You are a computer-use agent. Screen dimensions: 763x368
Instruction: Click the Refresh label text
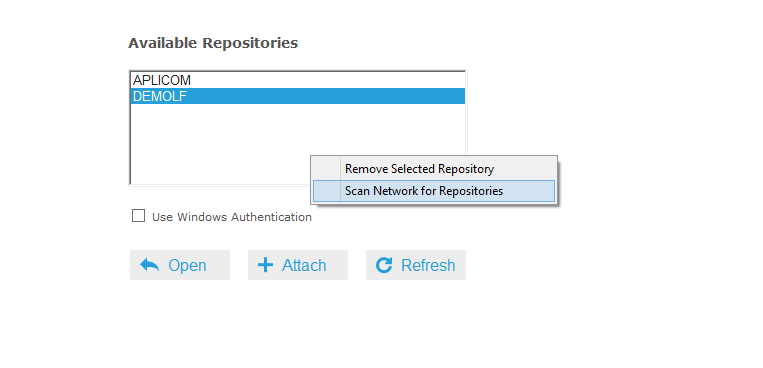pyautogui.click(x=428, y=265)
